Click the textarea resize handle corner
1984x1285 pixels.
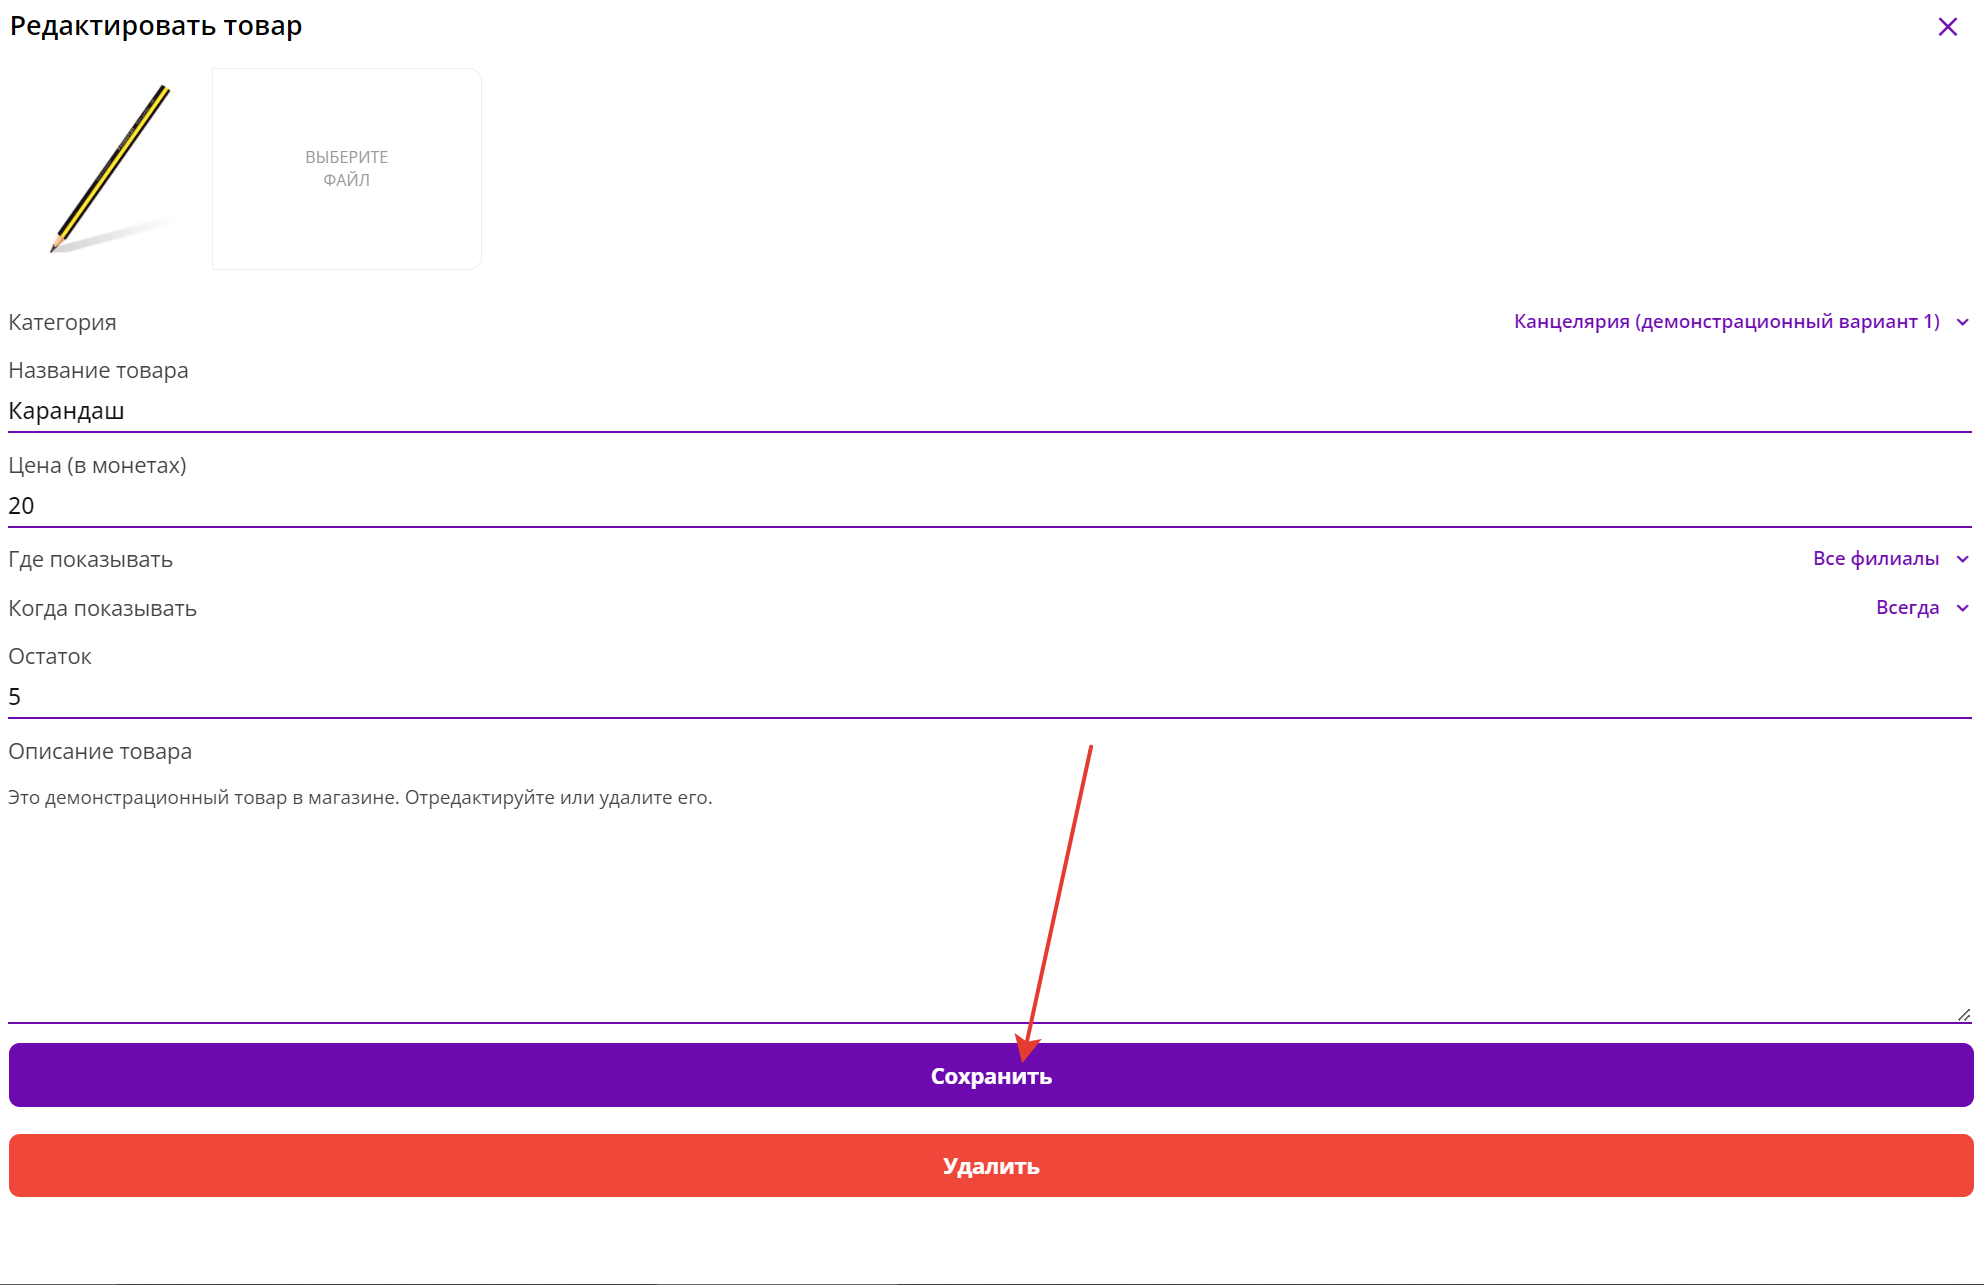pos(1964,1014)
